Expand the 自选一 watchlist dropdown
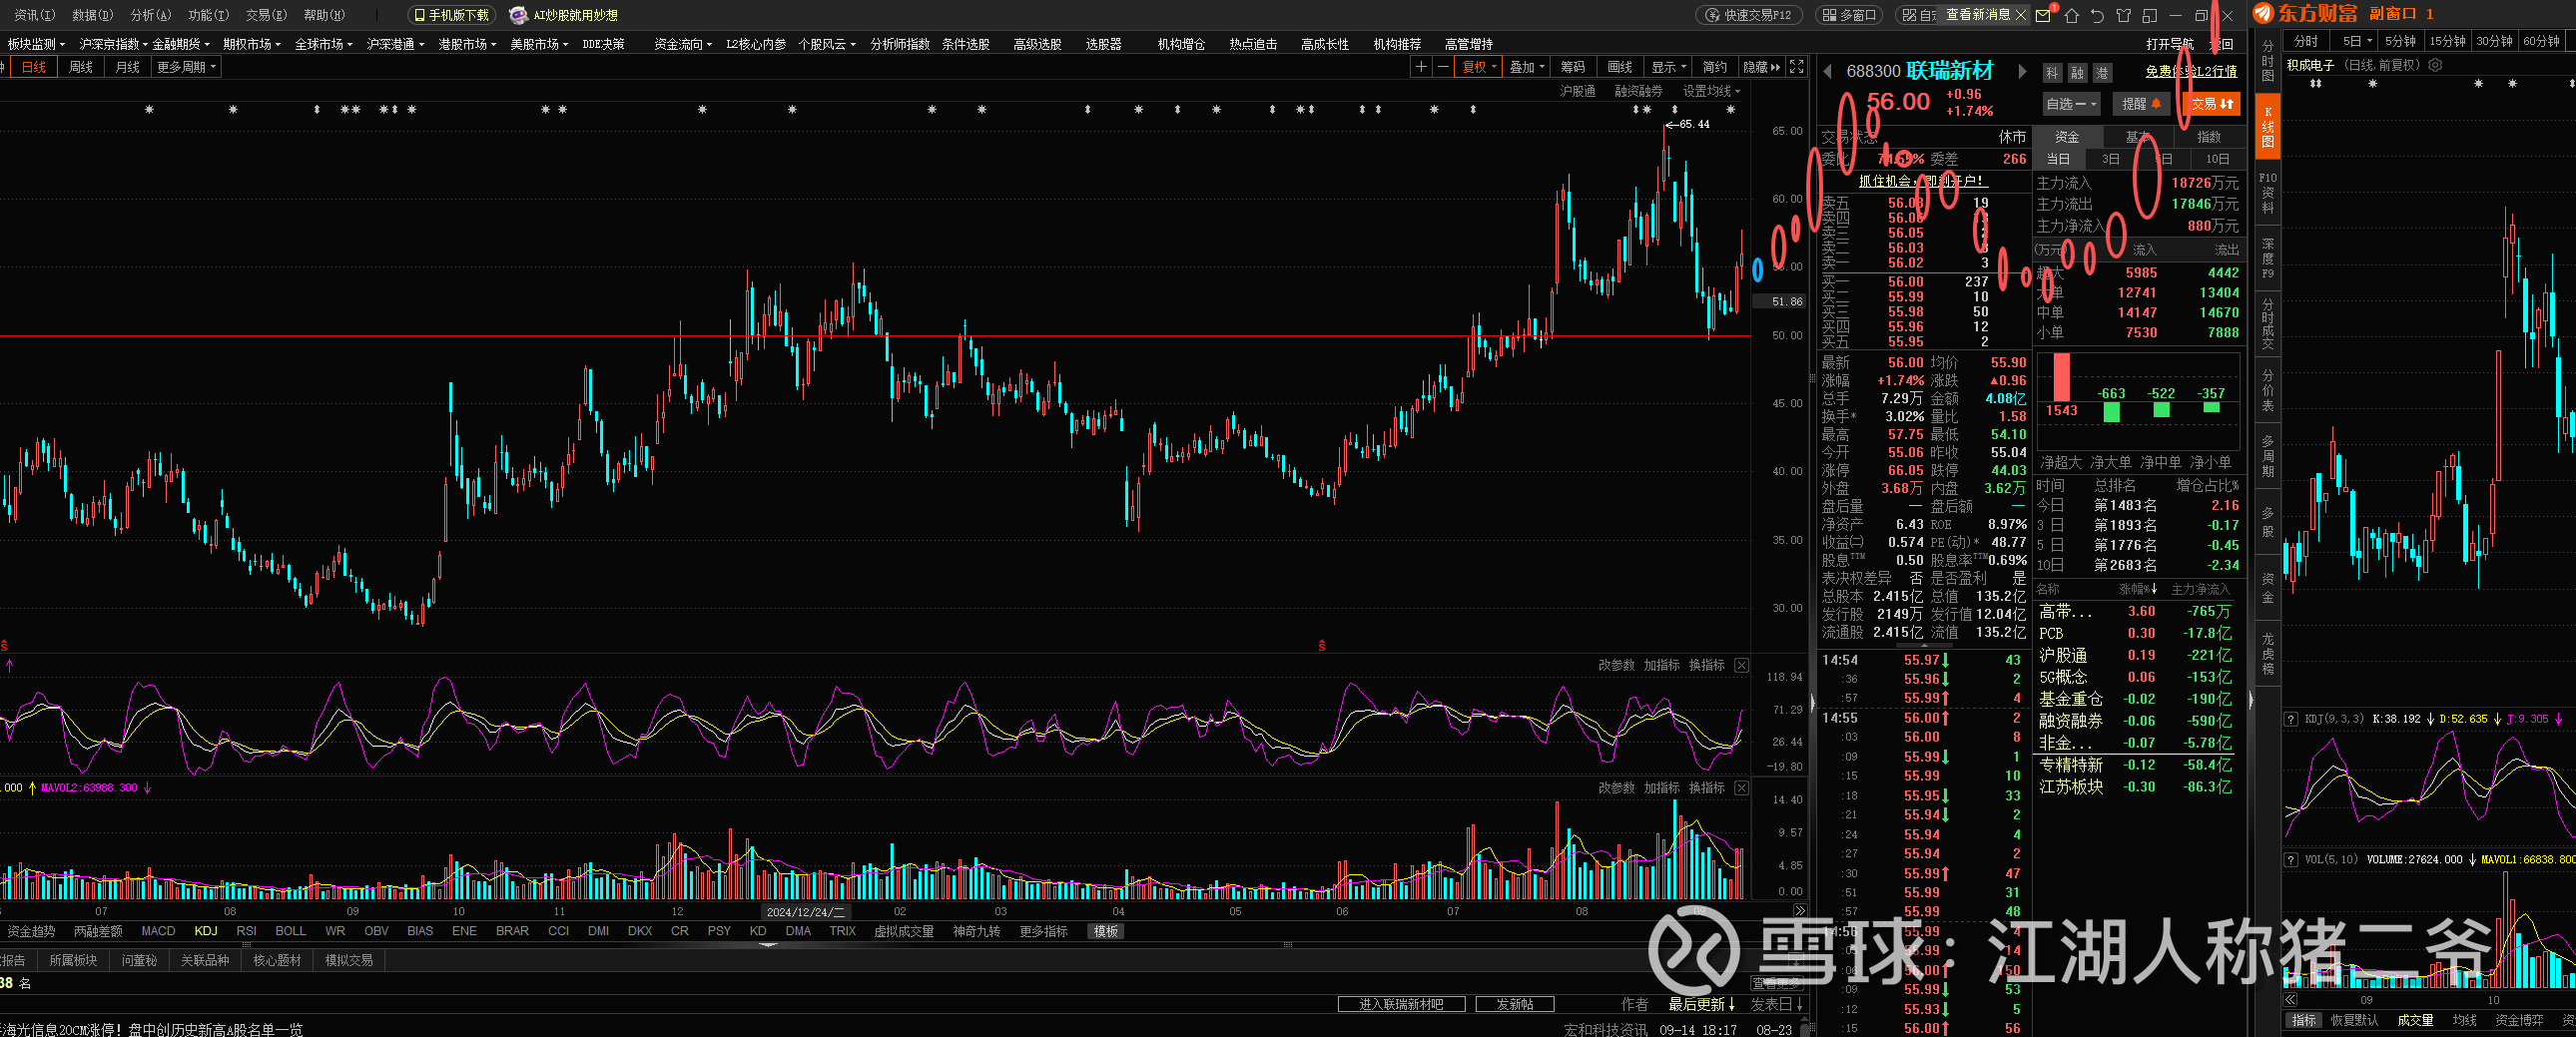This screenshot has width=2576, height=1037. tap(2071, 104)
